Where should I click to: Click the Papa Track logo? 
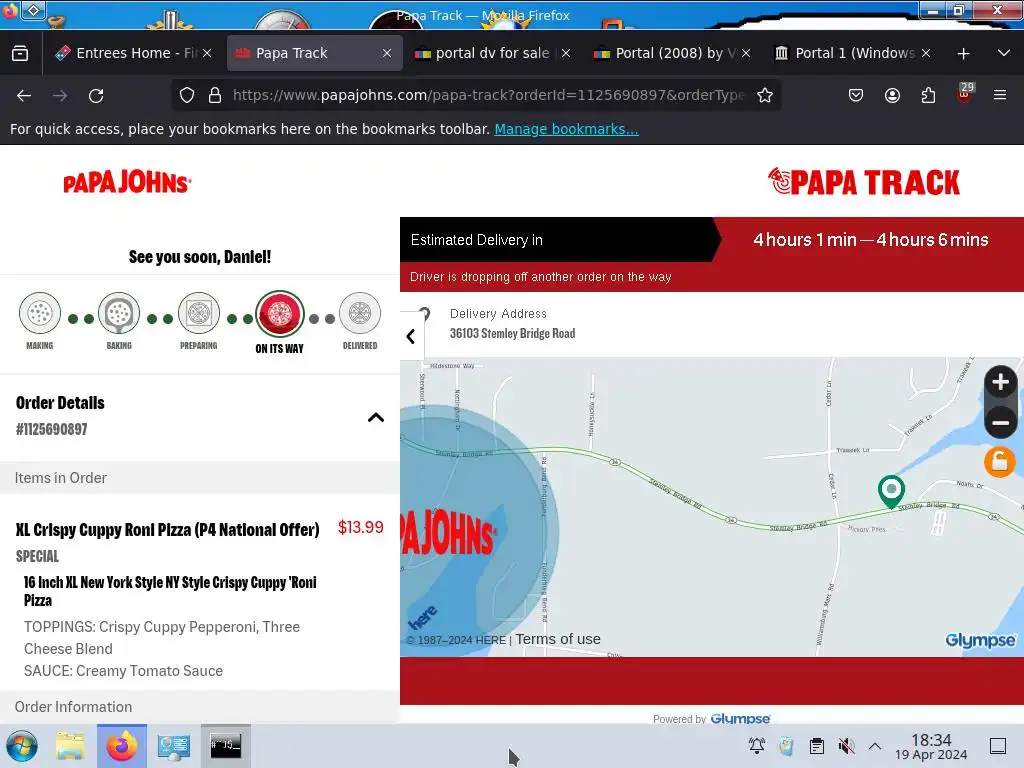[x=863, y=182]
